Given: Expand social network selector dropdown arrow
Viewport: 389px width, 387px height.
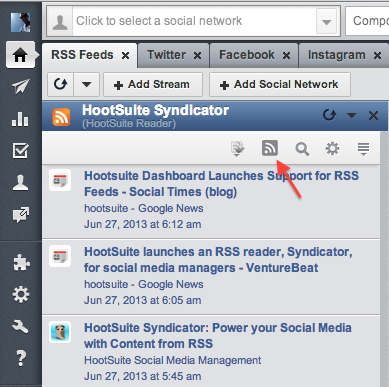Looking at the screenshot, I should (x=326, y=22).
